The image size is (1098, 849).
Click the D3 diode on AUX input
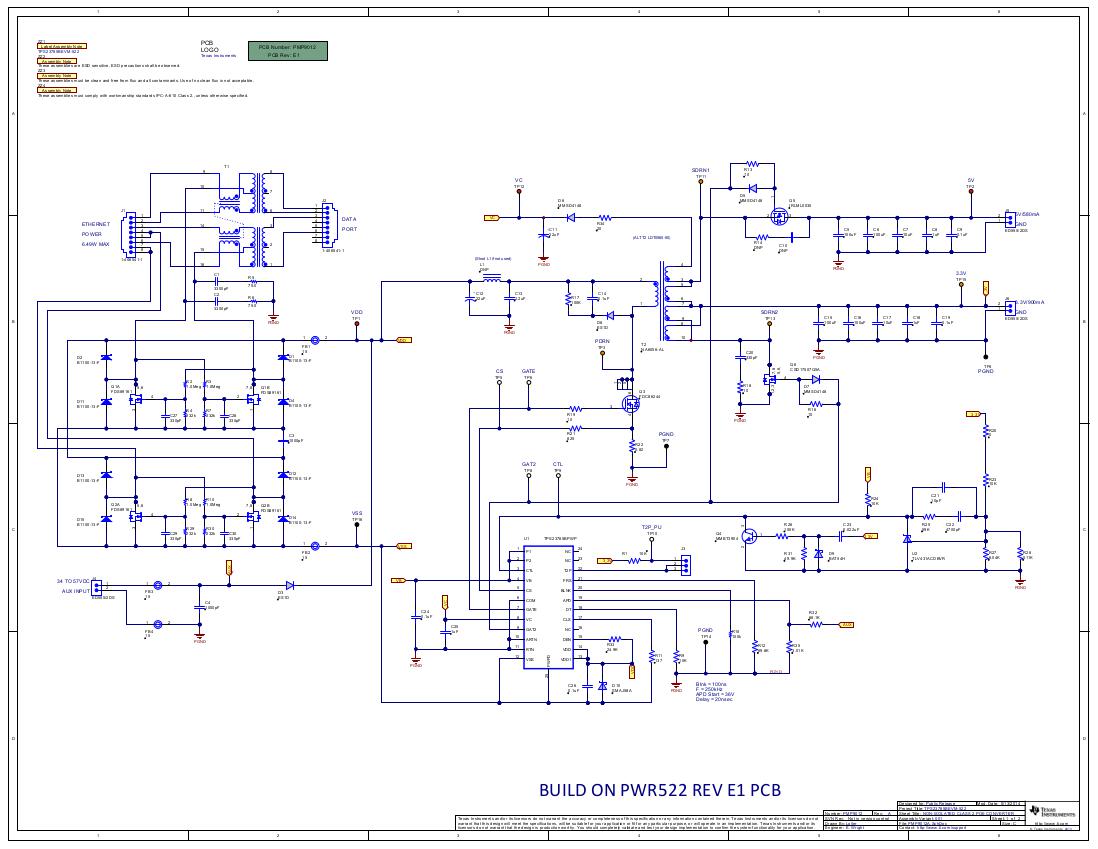(x=289, y=585)
